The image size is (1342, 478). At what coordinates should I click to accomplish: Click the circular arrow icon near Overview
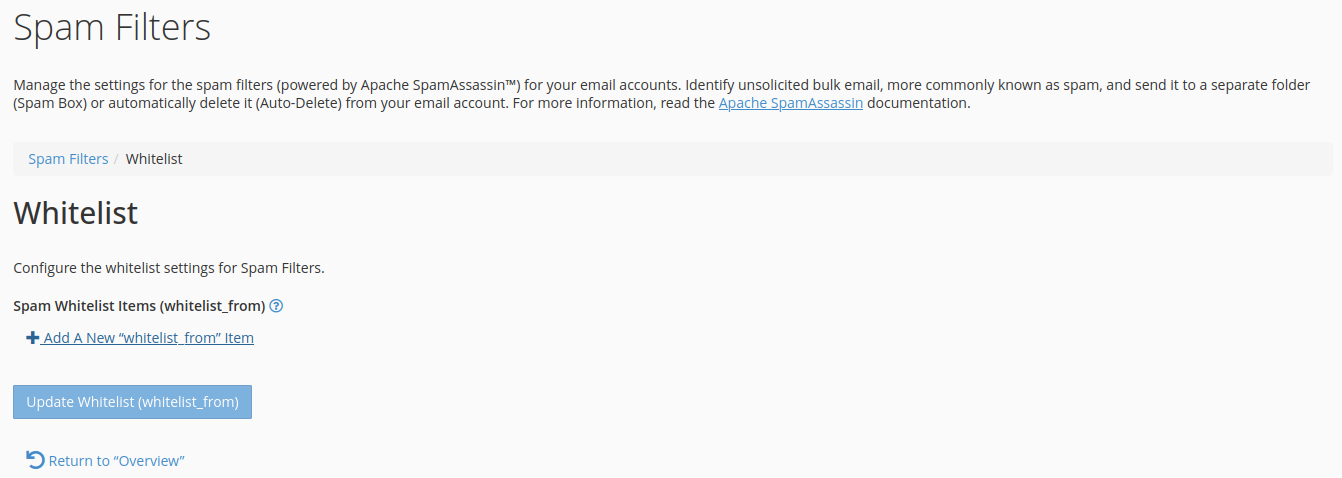coord(35,460)
